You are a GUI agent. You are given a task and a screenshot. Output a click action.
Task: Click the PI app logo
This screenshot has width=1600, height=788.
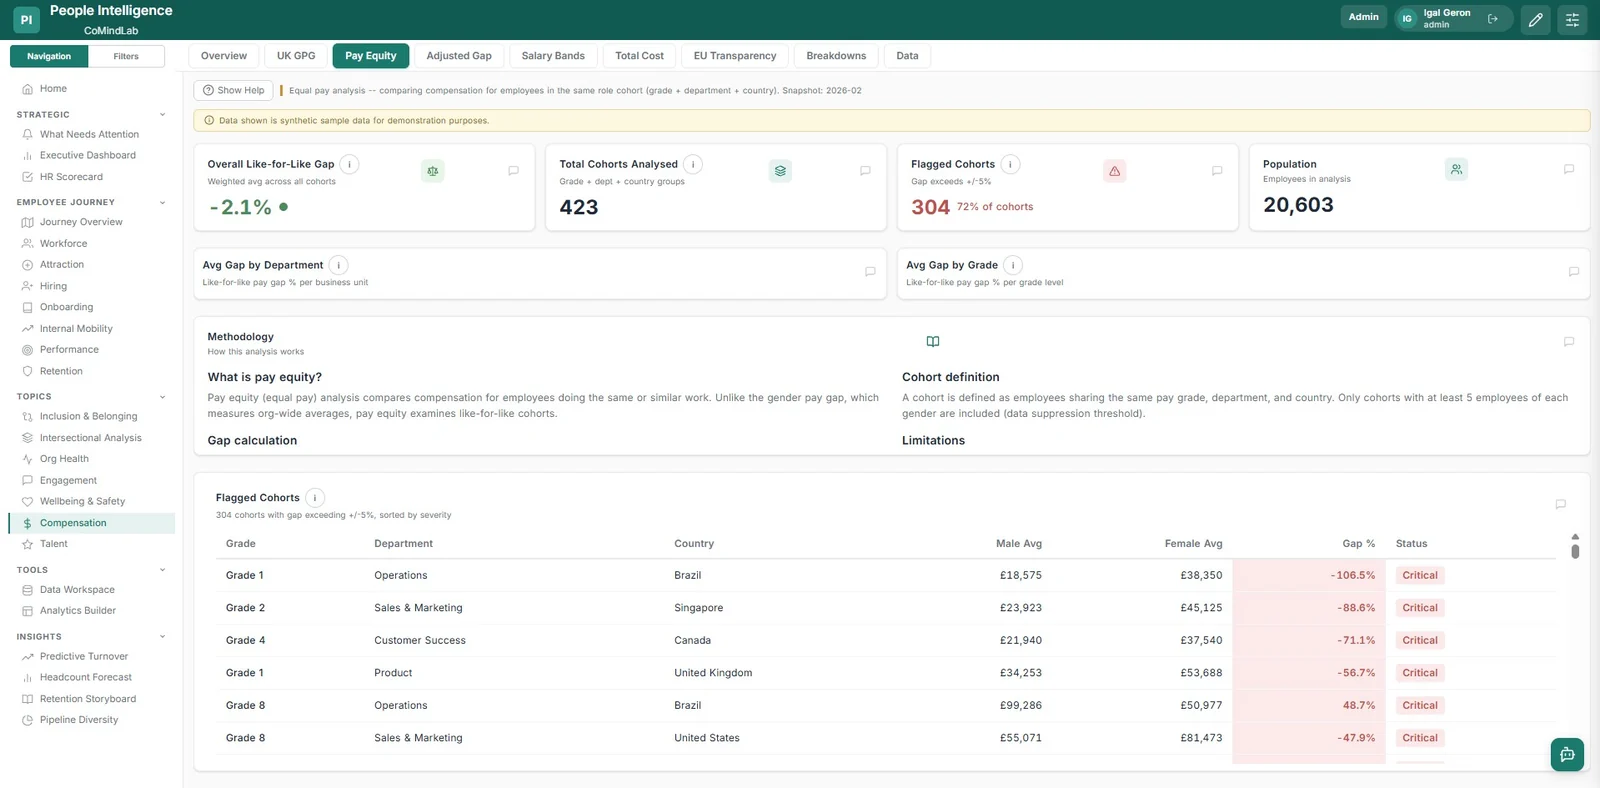[26, 19]
